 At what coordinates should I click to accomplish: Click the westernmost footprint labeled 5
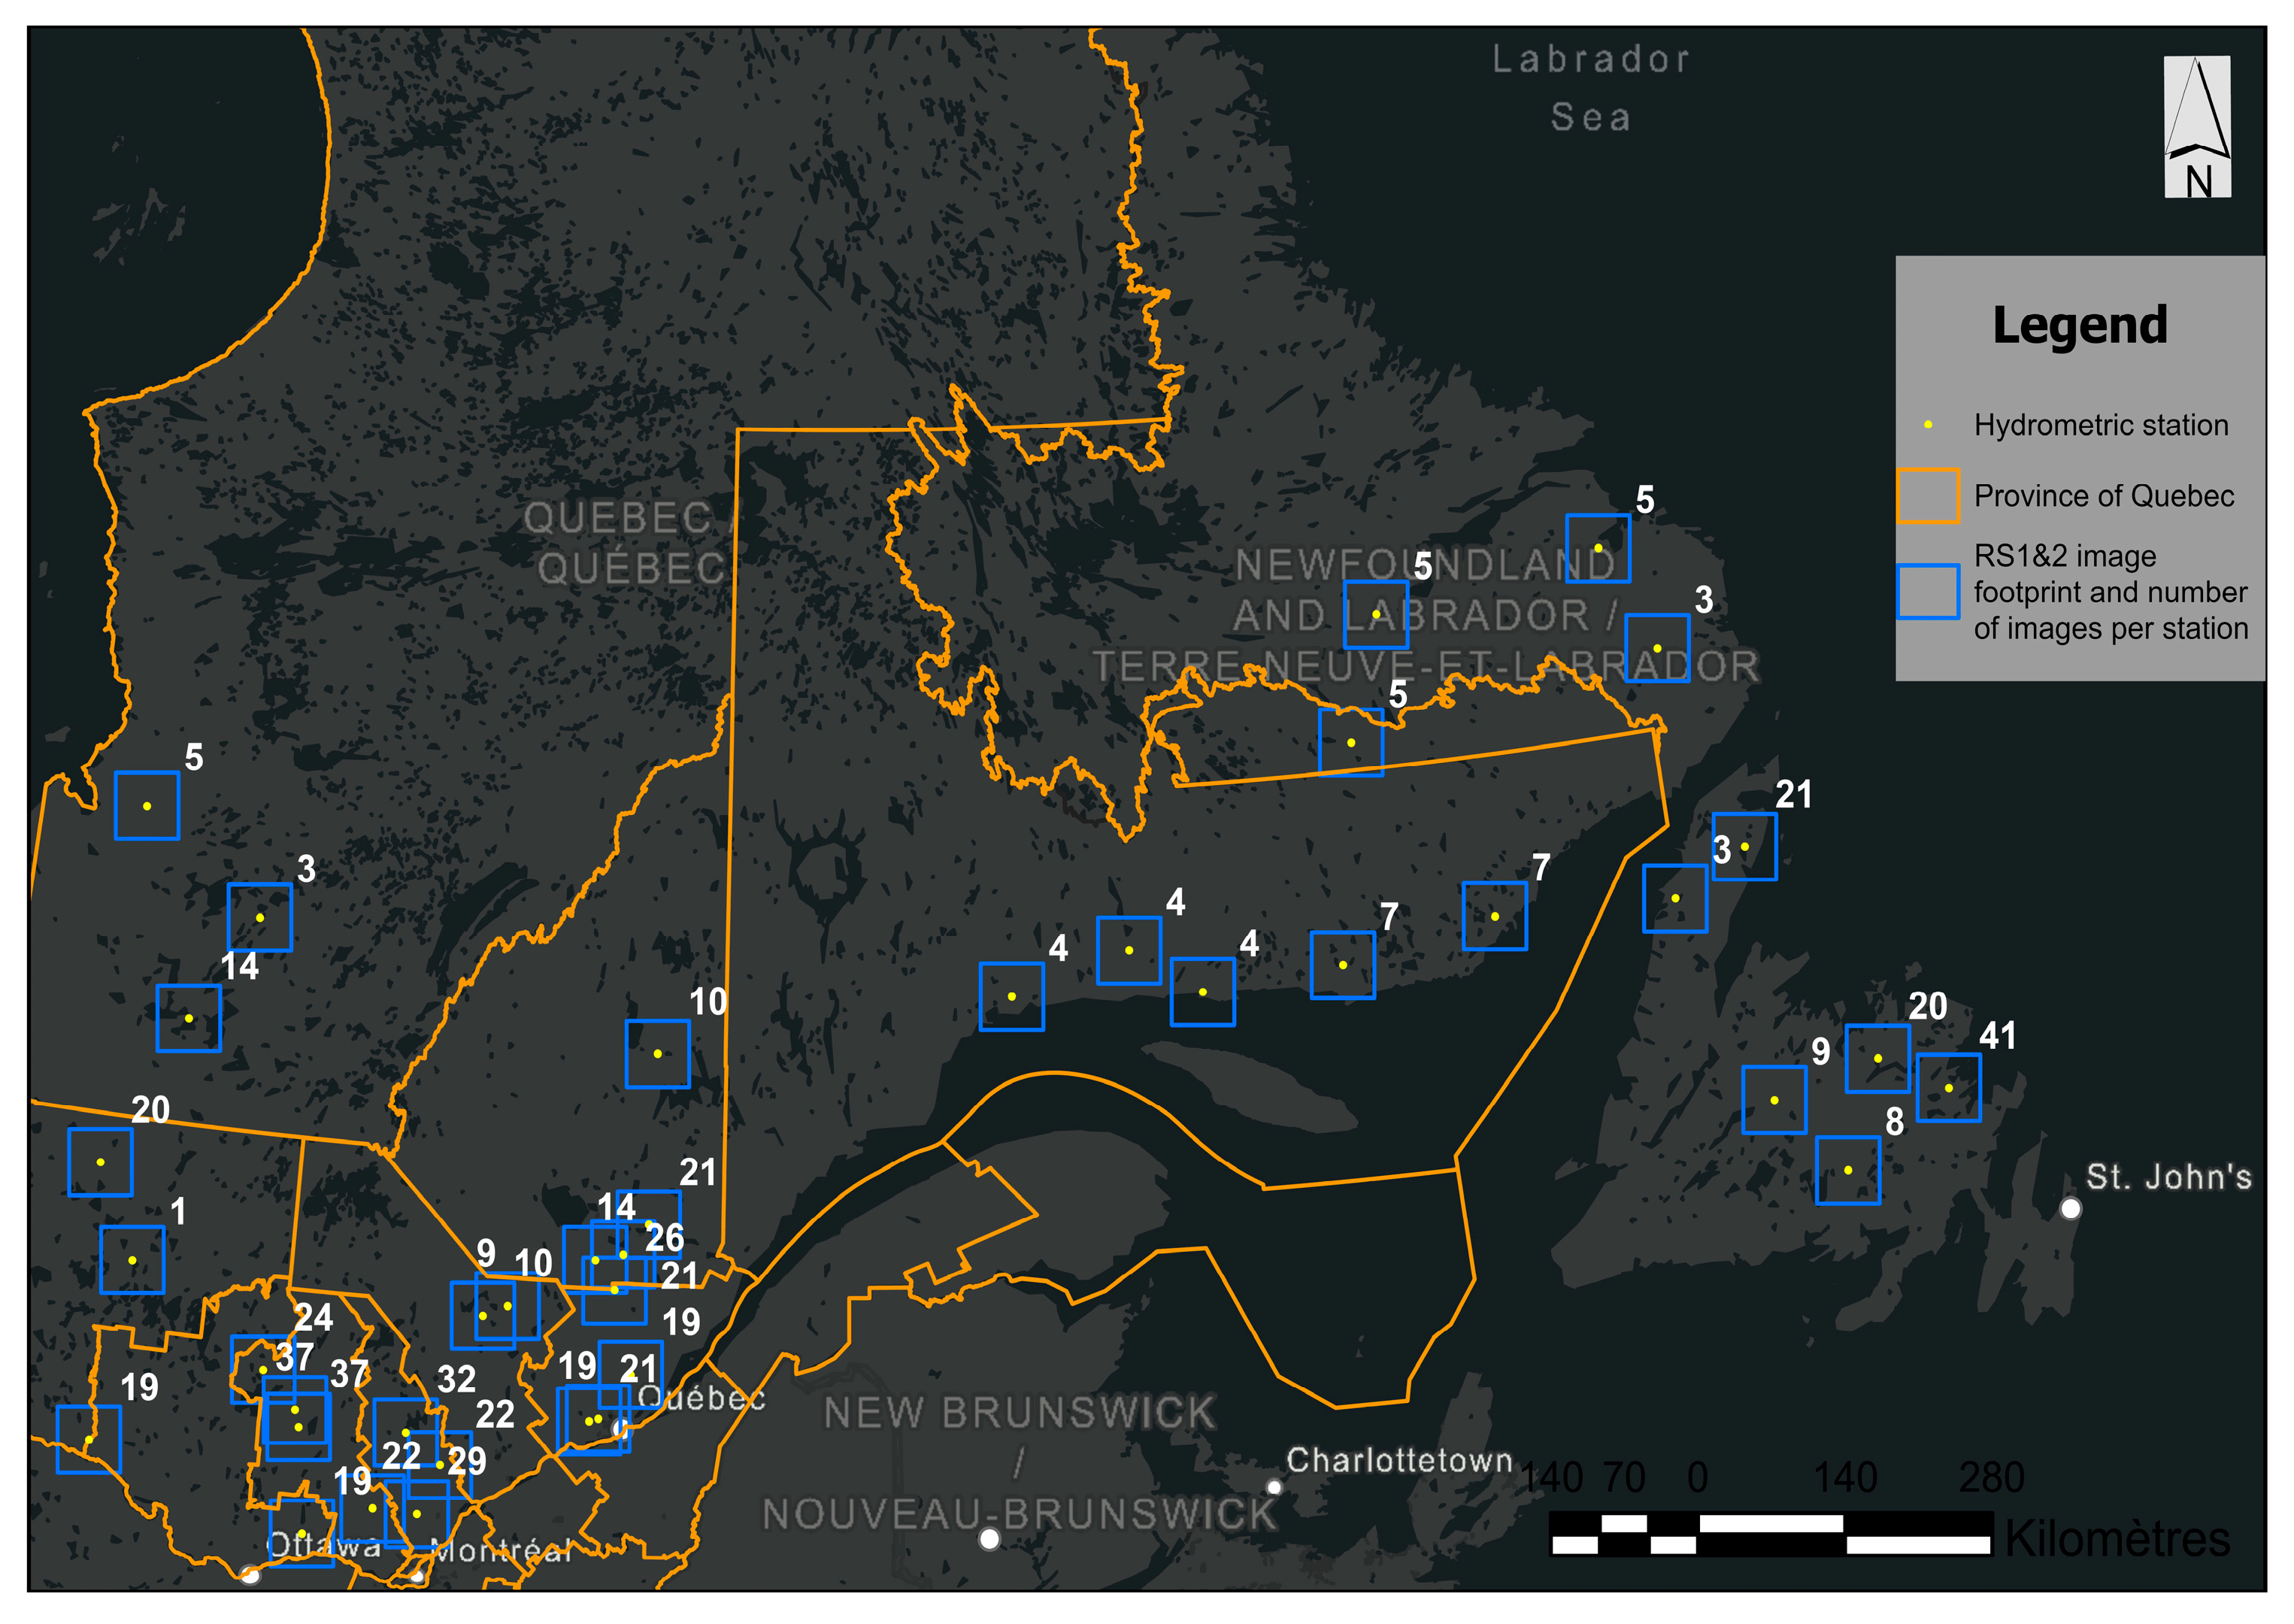(147, 806)
